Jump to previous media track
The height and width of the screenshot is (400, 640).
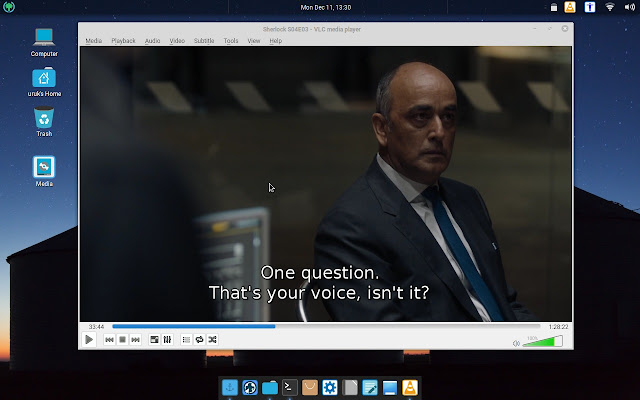[109, 340]
